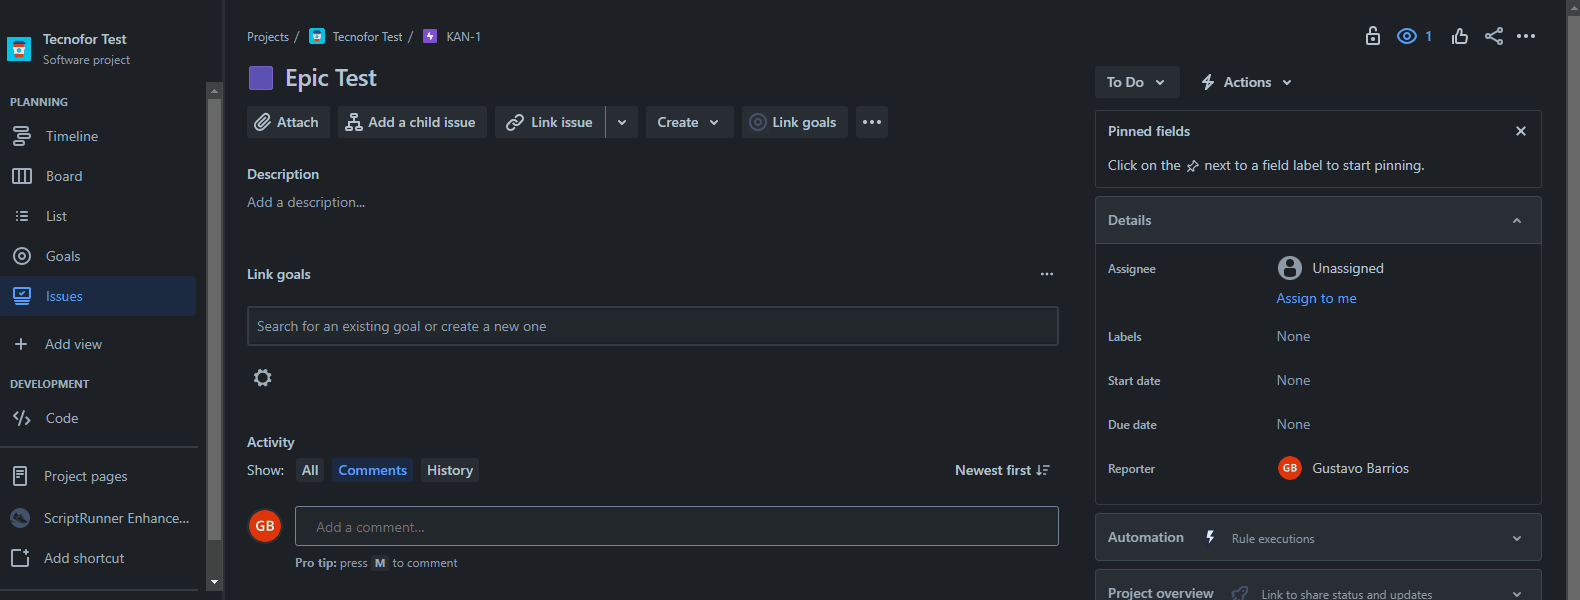Open the gear settings under Link goals

click(263, 378)
